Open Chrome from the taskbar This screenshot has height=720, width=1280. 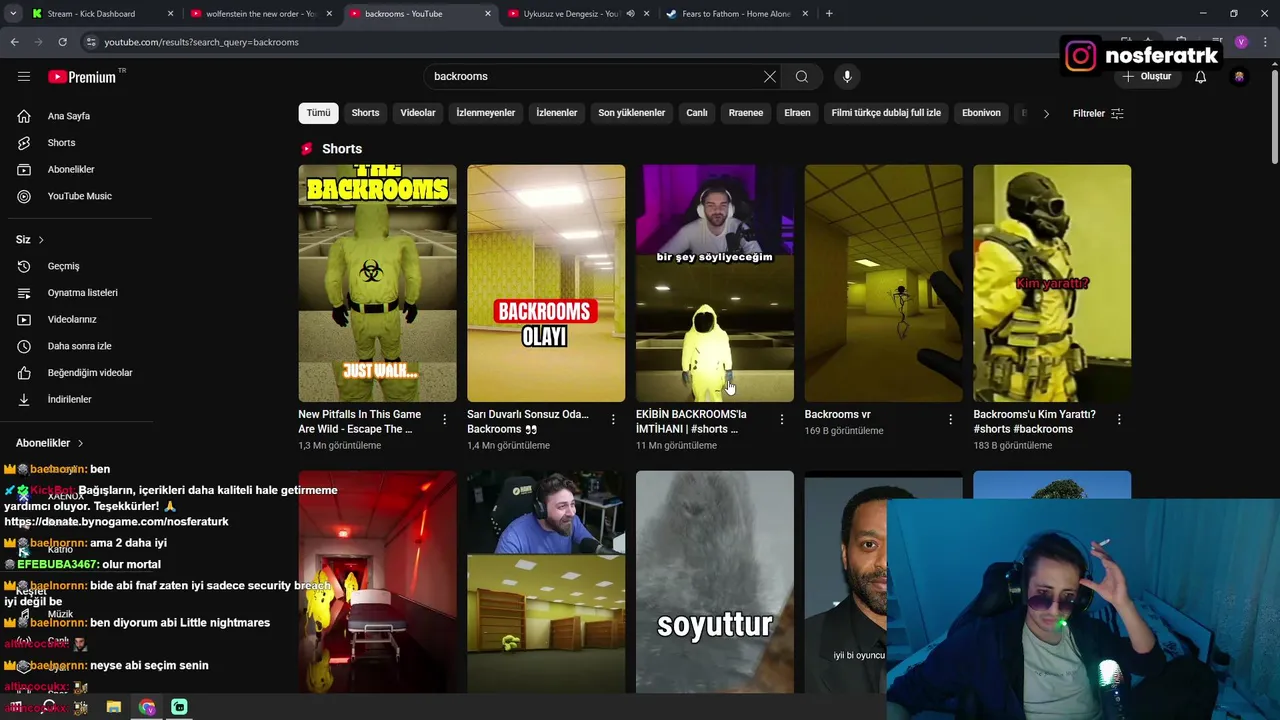tap(147, 707)
